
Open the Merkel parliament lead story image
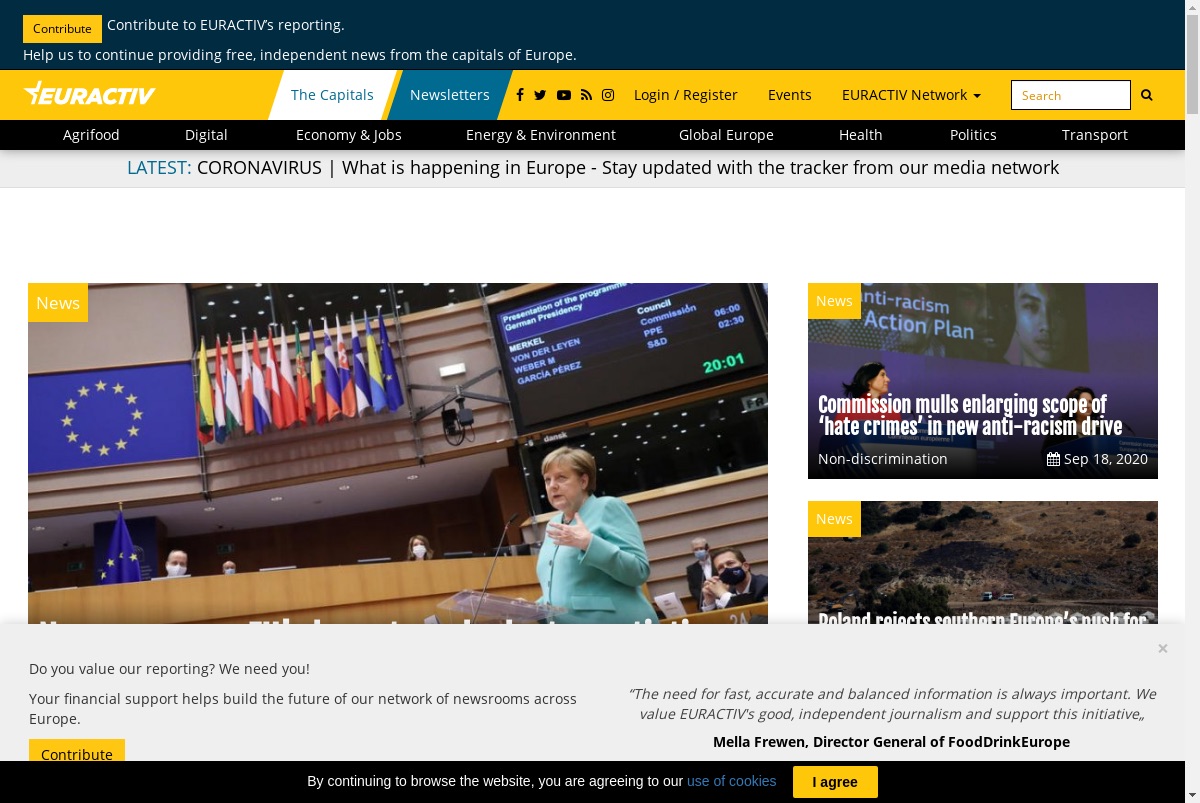click(x=398, y=453)
